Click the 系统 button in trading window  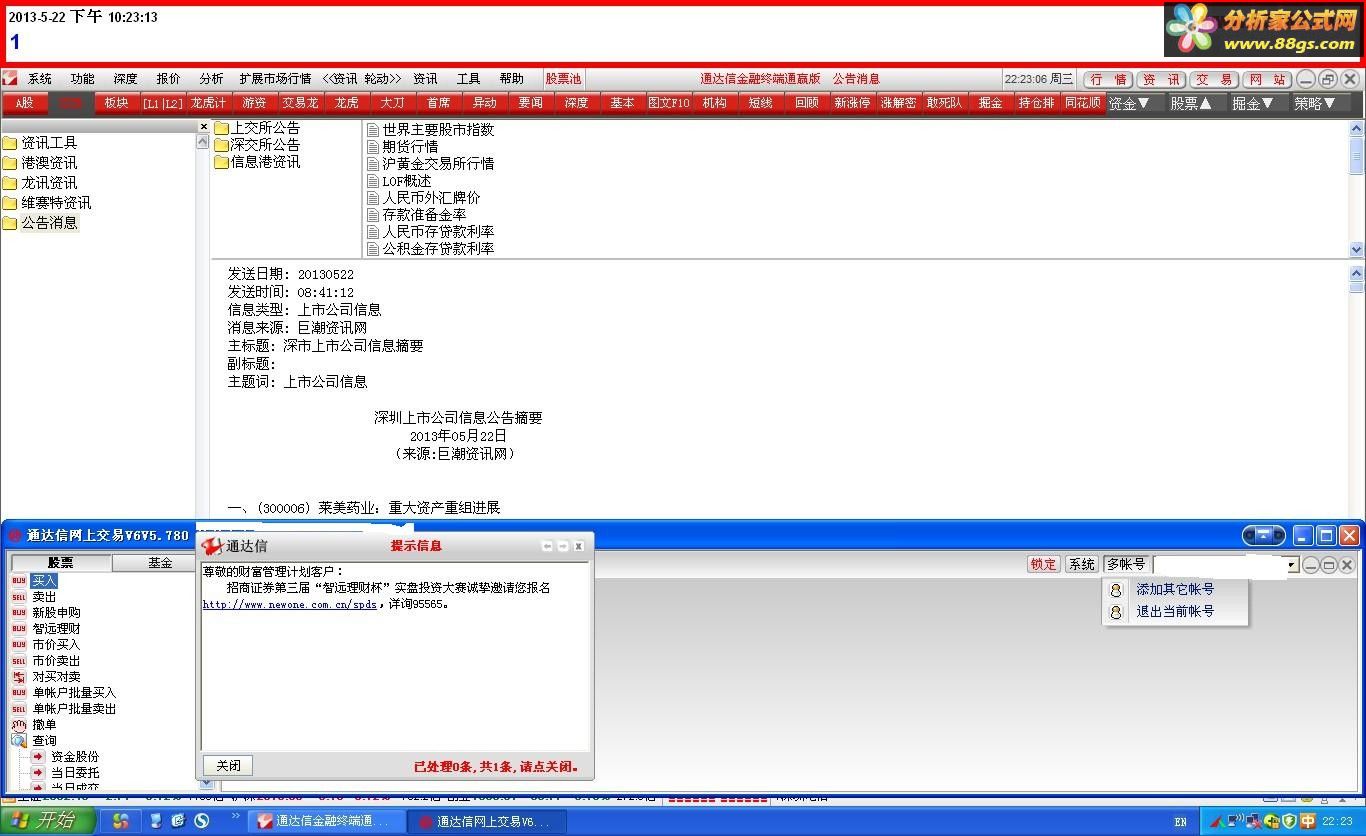(x=1082, y=565)
